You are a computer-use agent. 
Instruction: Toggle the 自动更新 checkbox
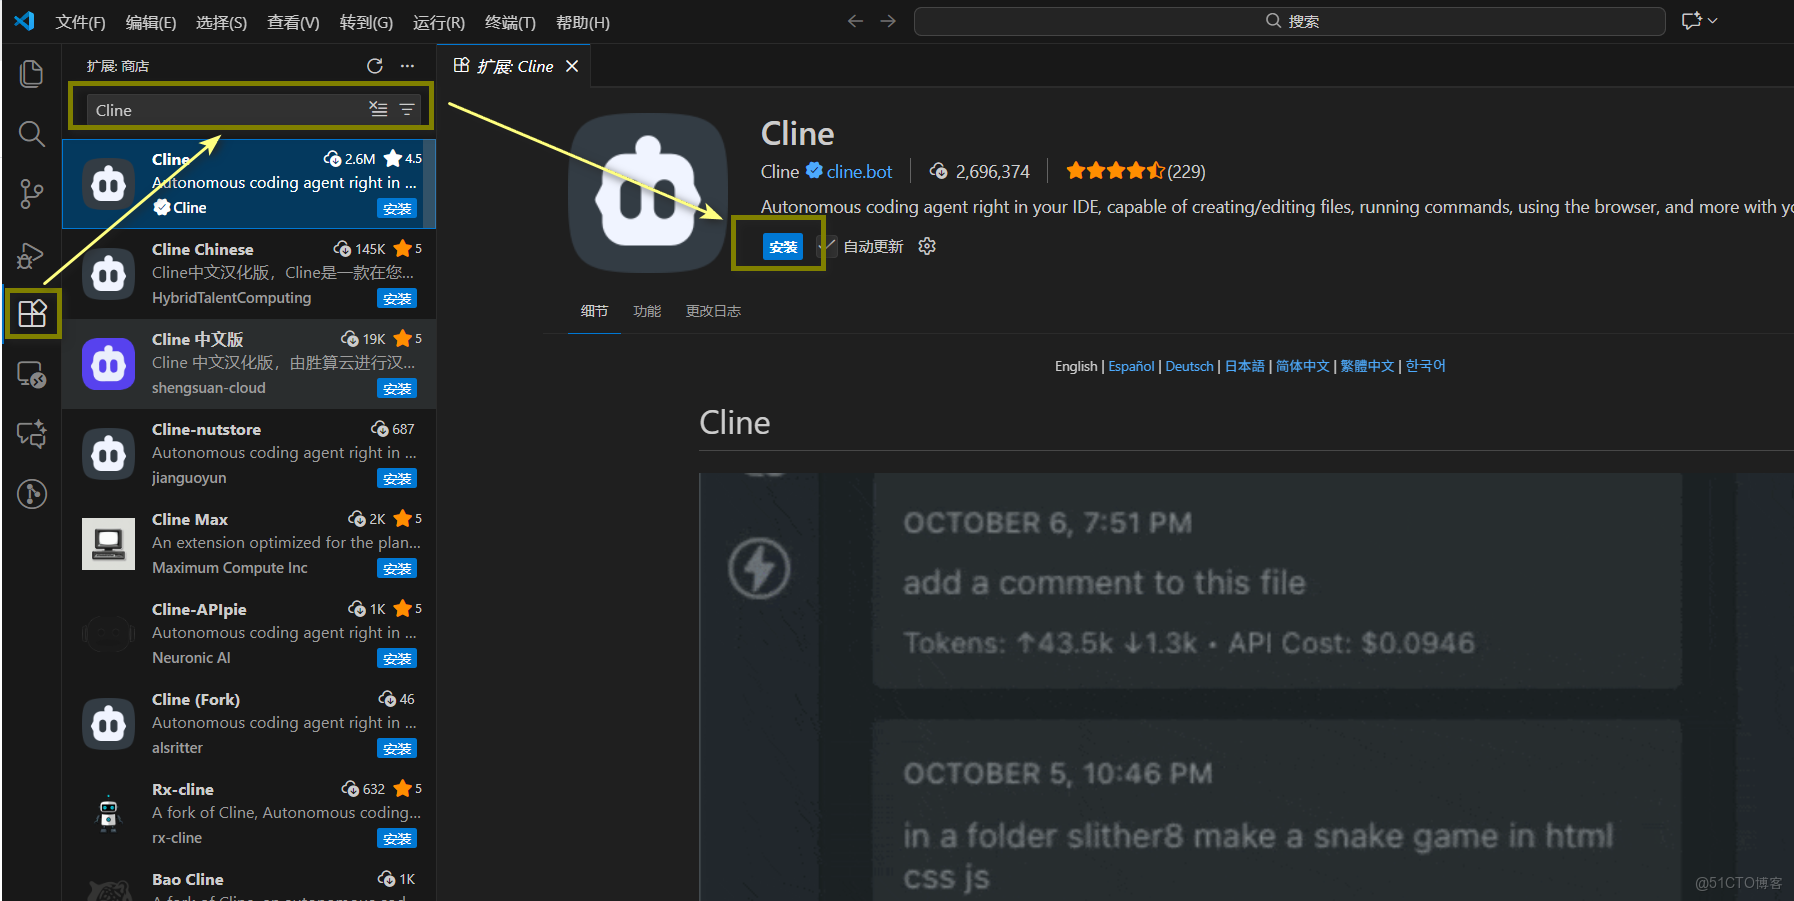pos(826,246)
